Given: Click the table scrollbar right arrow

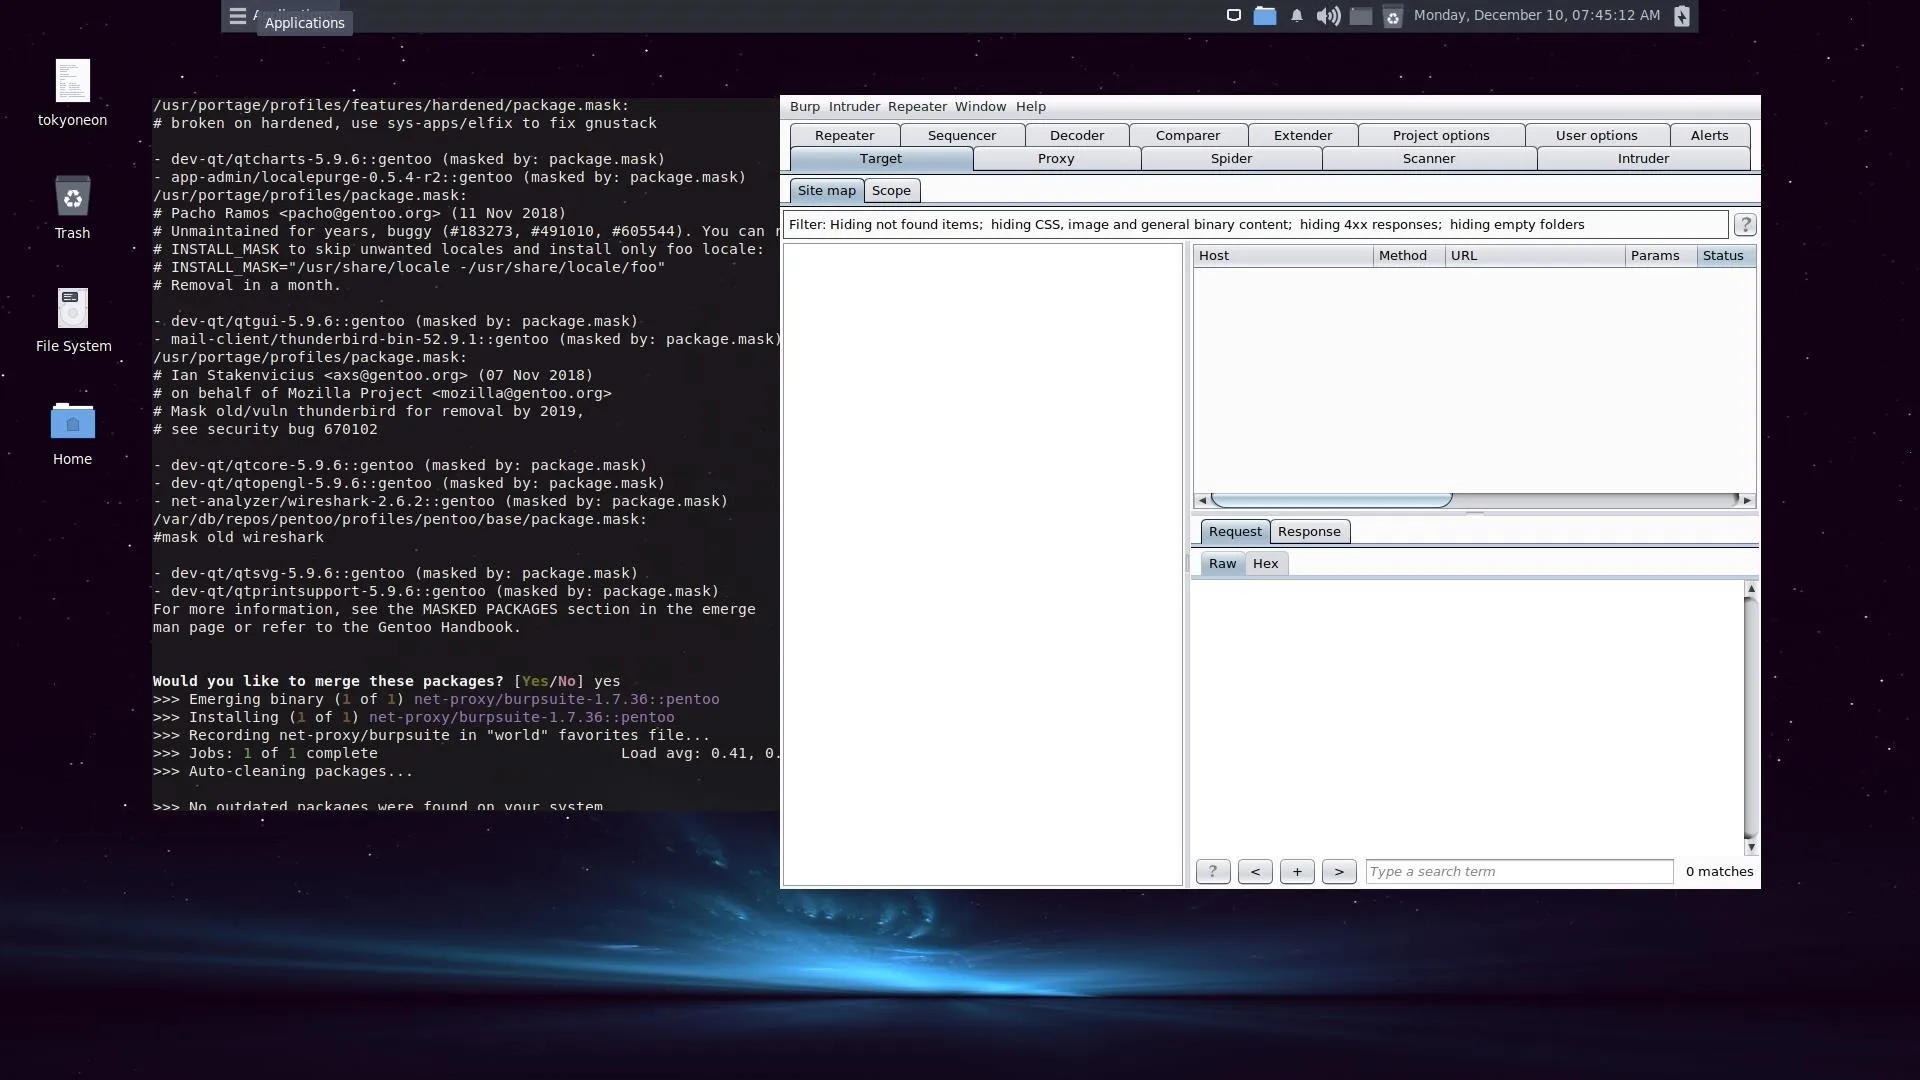Looking at the screenshot, I should (1747, 500).
